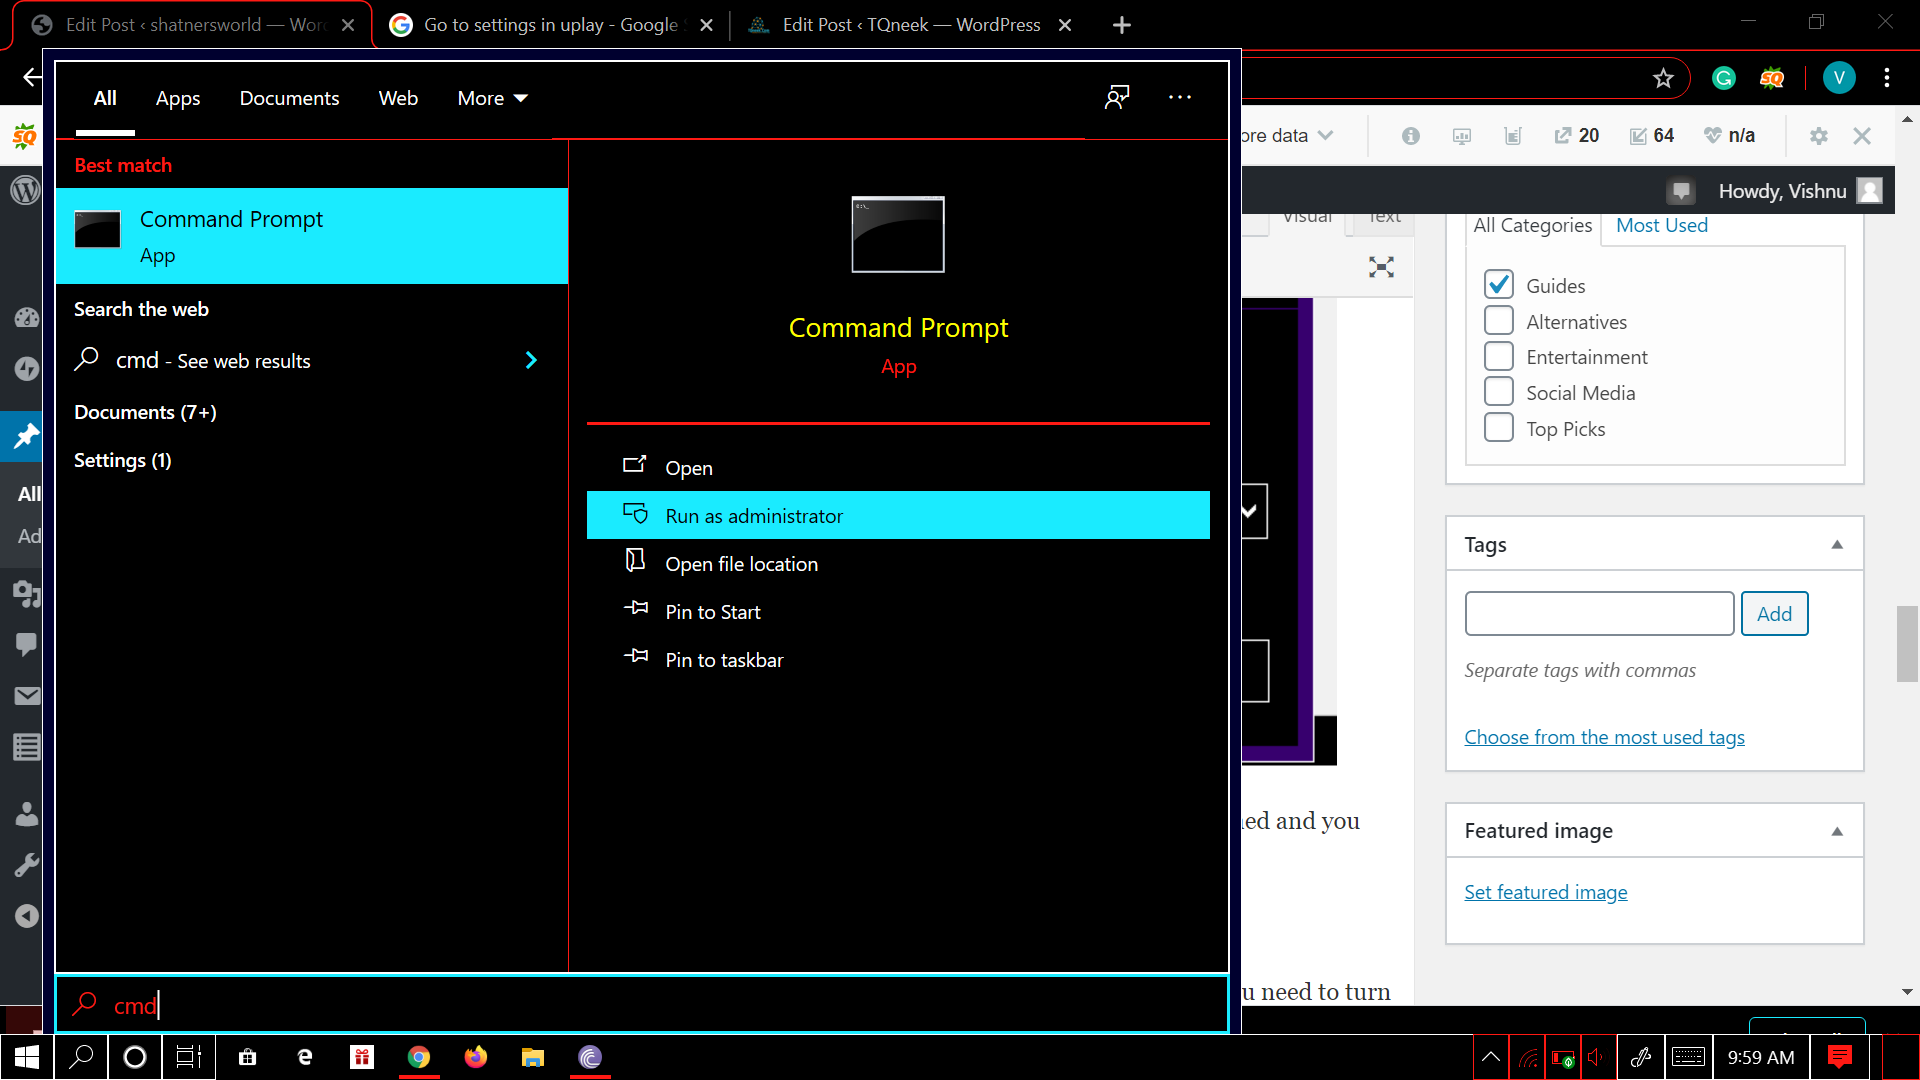Screen dimensions: 1920x1080
Task: Open Chrome three-dot menu
Action: (1887, 78)
